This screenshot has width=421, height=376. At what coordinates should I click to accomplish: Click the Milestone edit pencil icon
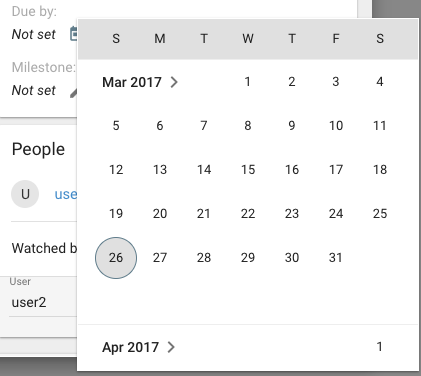(x=74, y=93)
